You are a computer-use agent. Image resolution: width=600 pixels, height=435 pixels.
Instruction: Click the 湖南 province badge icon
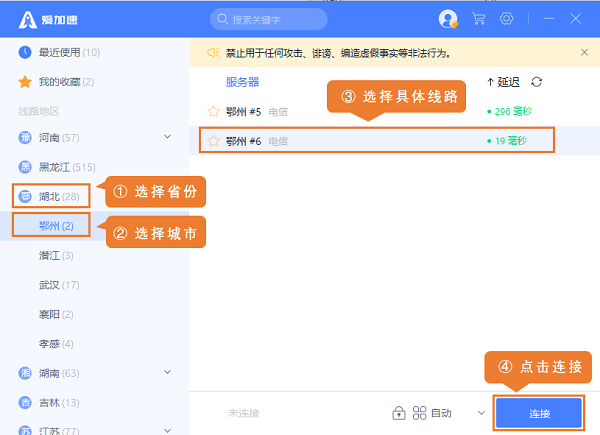[25, 373]
